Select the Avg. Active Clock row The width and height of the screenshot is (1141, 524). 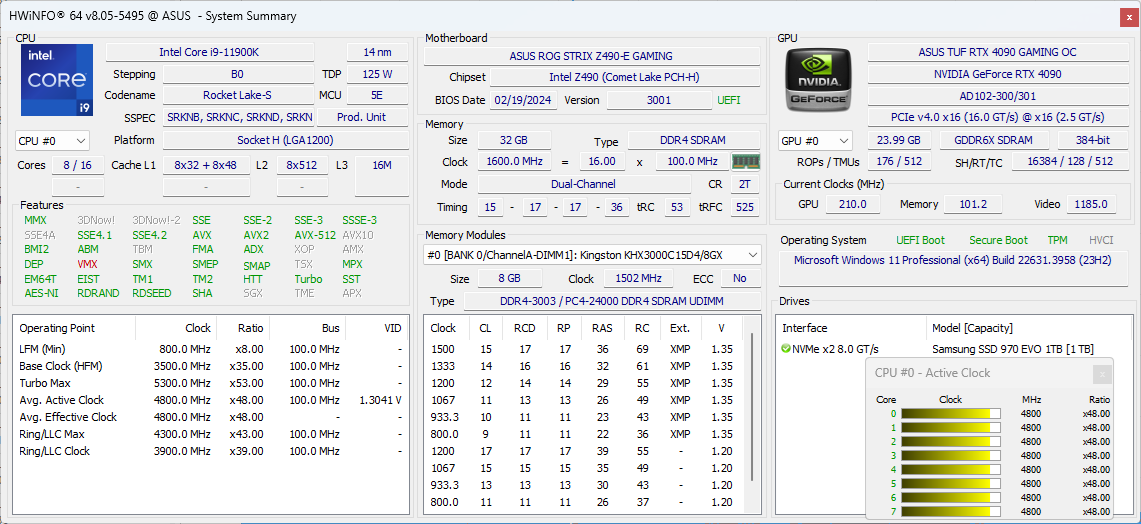click(x=211, y=400)
